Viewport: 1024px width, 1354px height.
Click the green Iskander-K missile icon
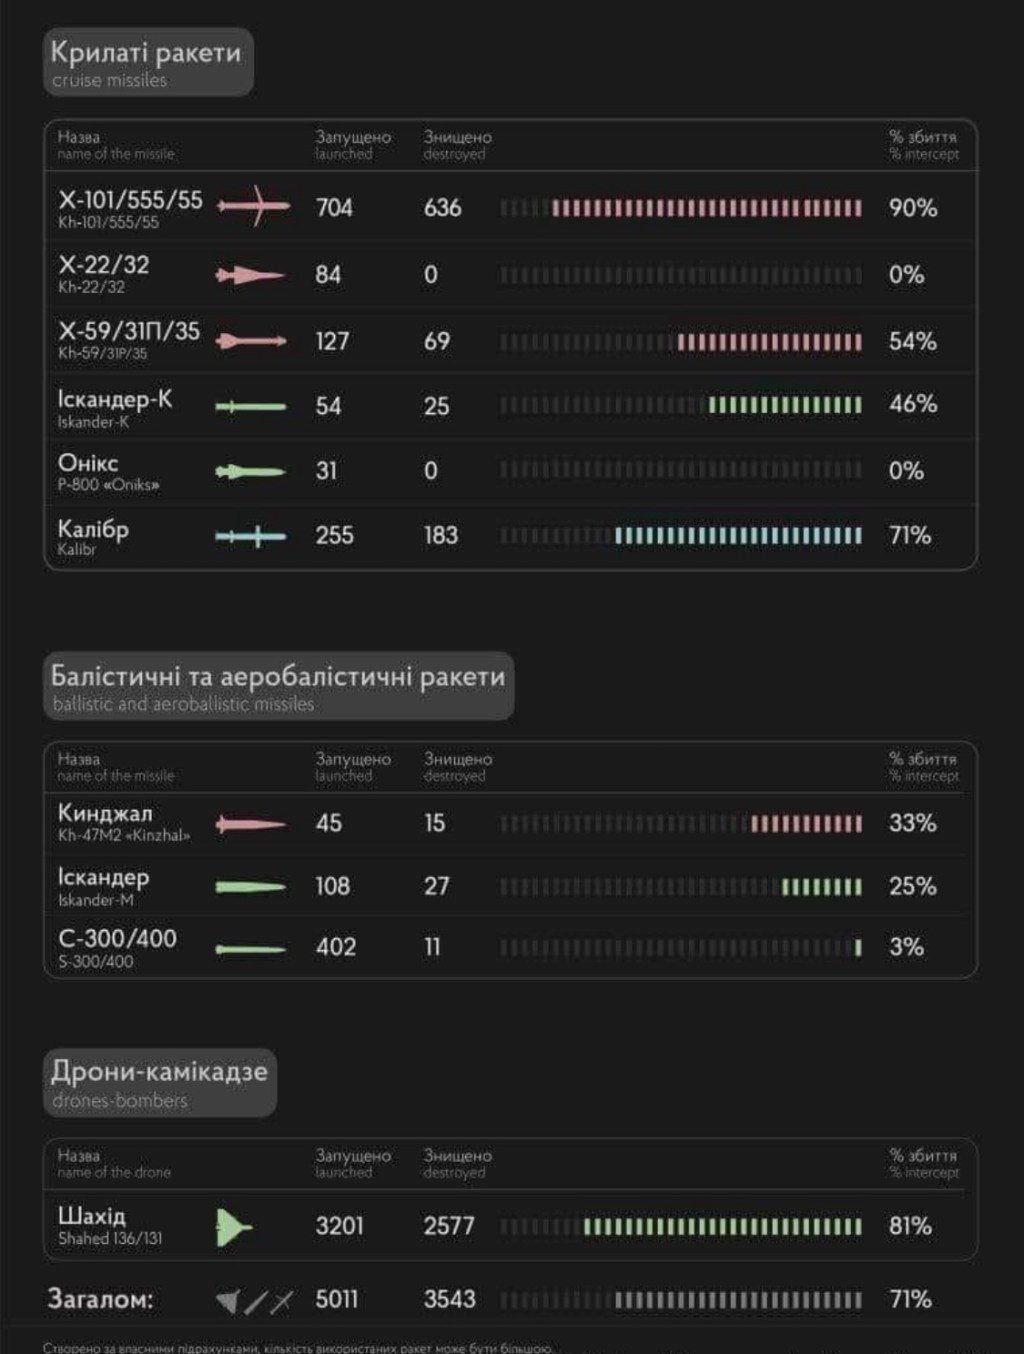[x=250, y=406]
